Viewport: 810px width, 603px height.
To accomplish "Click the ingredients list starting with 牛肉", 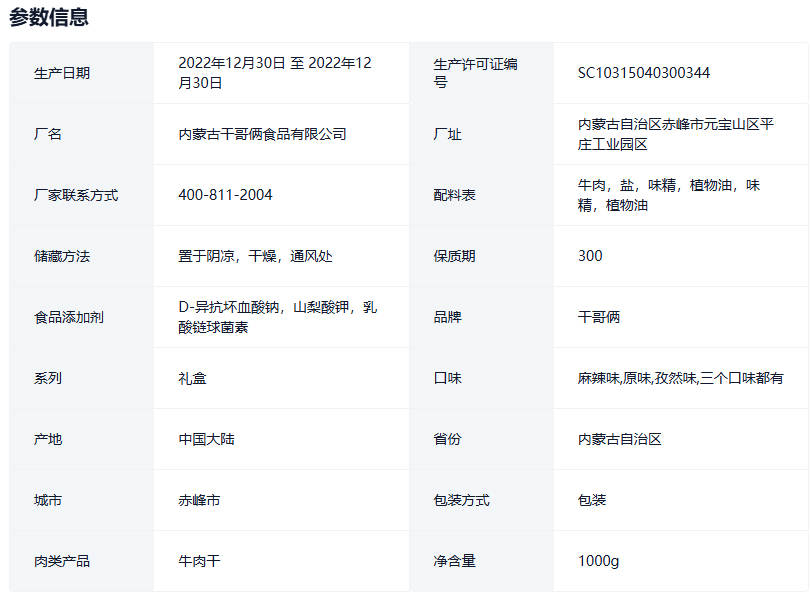I will pyautogui.click(x=668, y=195).
